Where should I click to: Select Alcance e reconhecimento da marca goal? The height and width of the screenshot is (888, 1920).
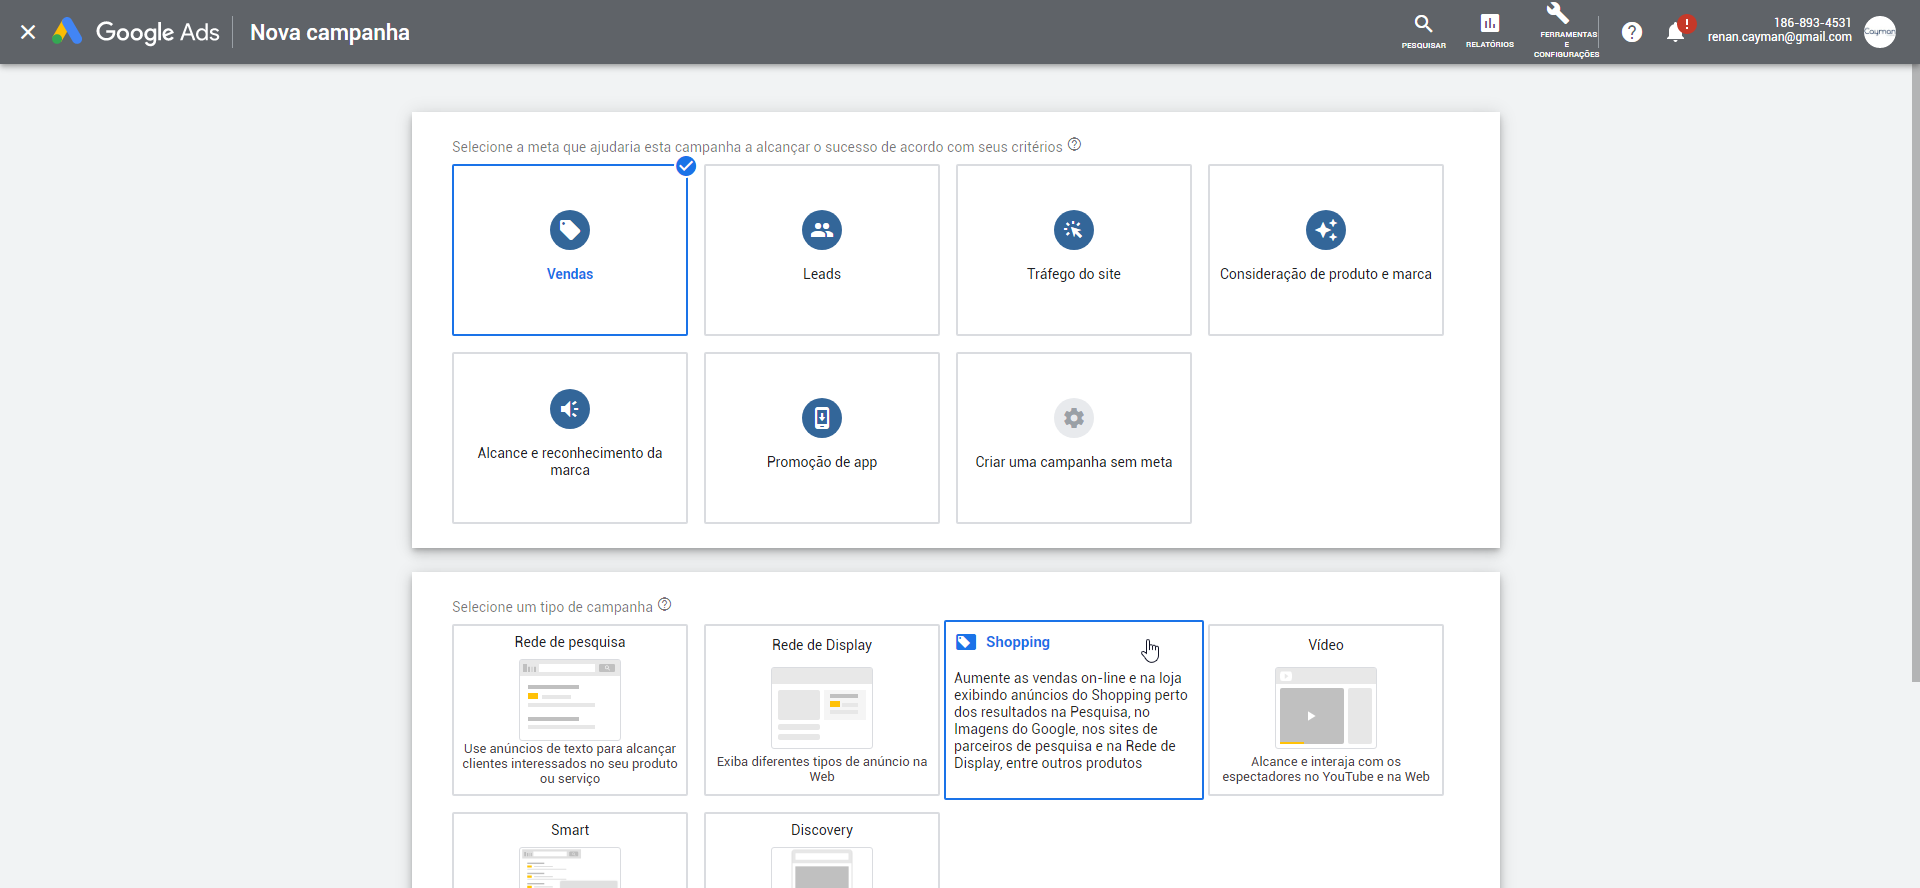pos(570,438)
